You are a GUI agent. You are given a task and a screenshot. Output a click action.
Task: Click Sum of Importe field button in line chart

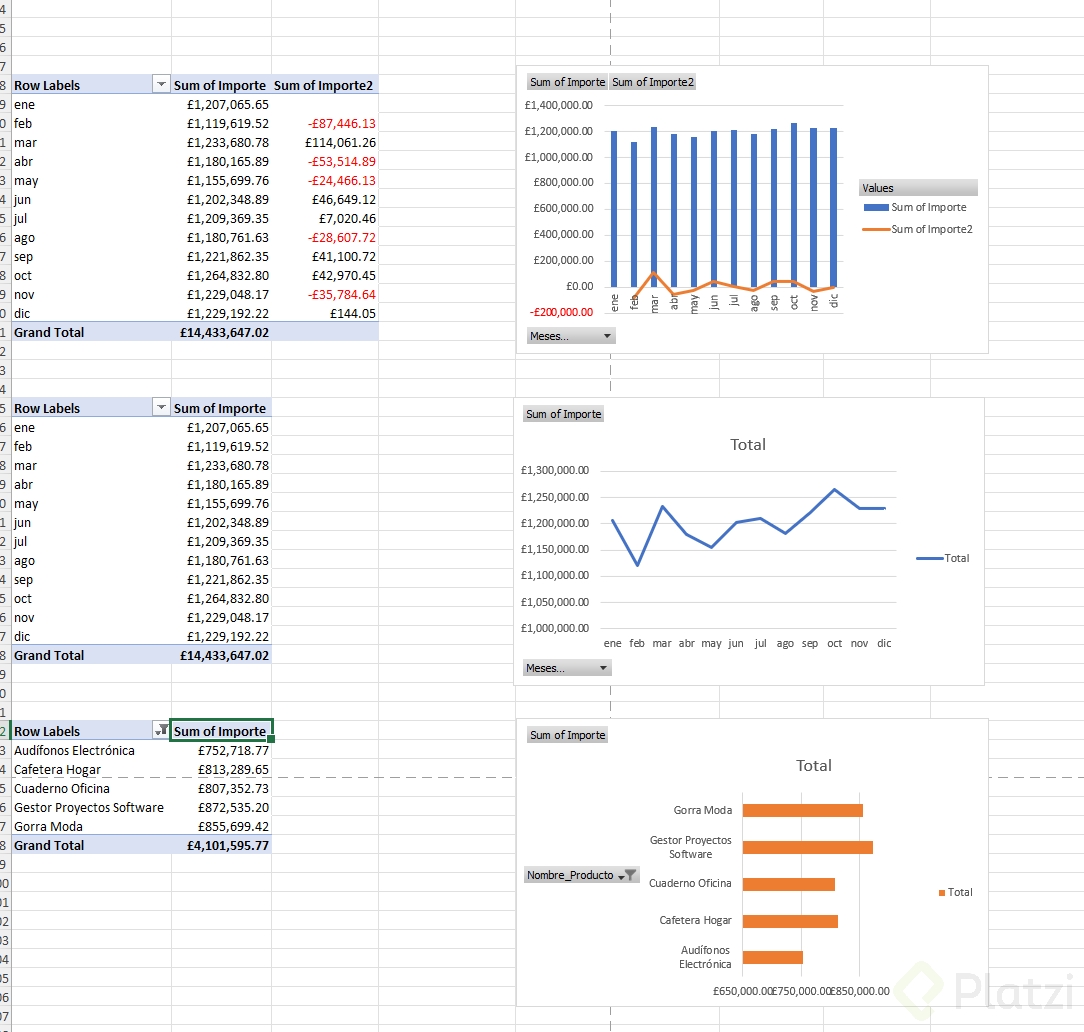tap(563, 414)
